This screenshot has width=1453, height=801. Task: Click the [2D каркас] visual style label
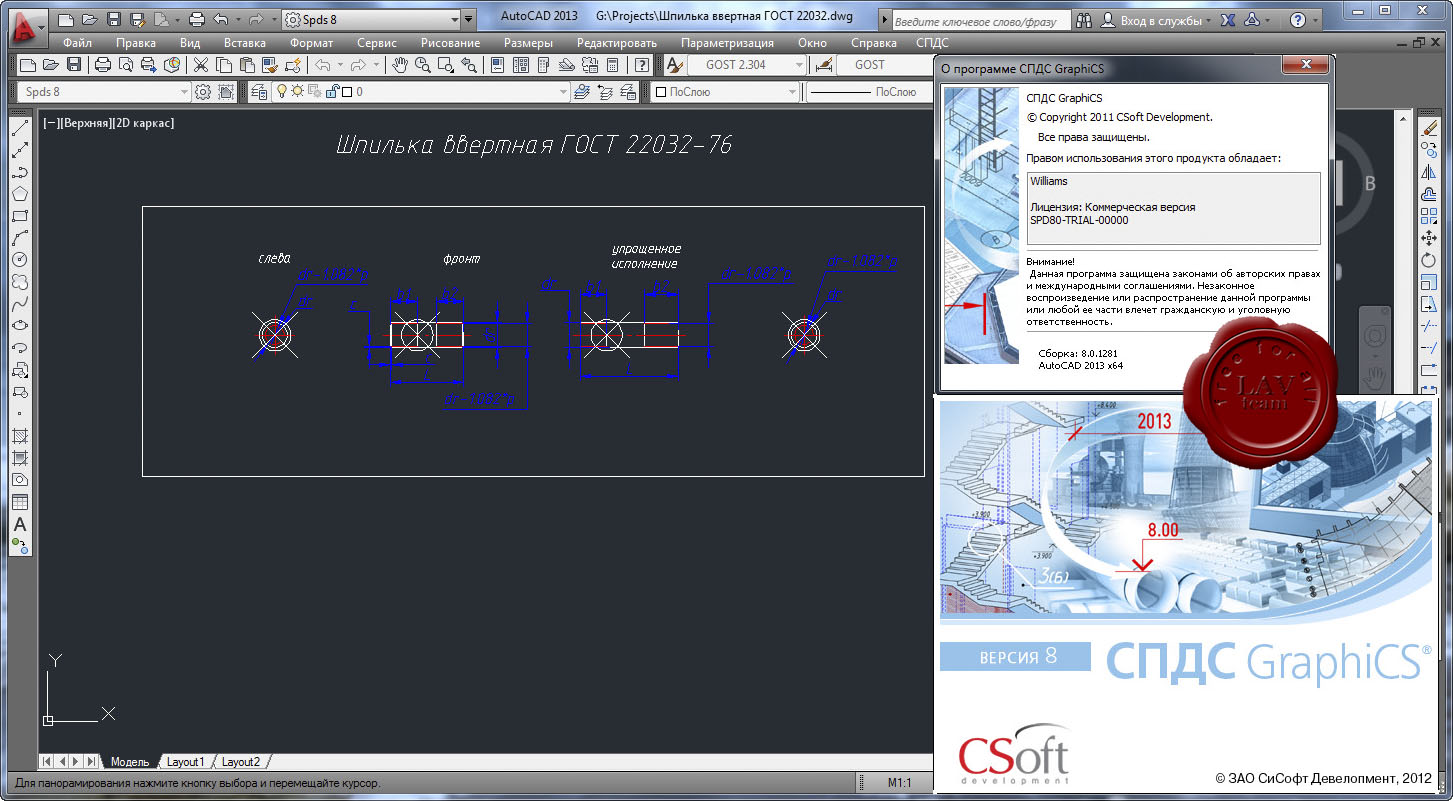143,123
